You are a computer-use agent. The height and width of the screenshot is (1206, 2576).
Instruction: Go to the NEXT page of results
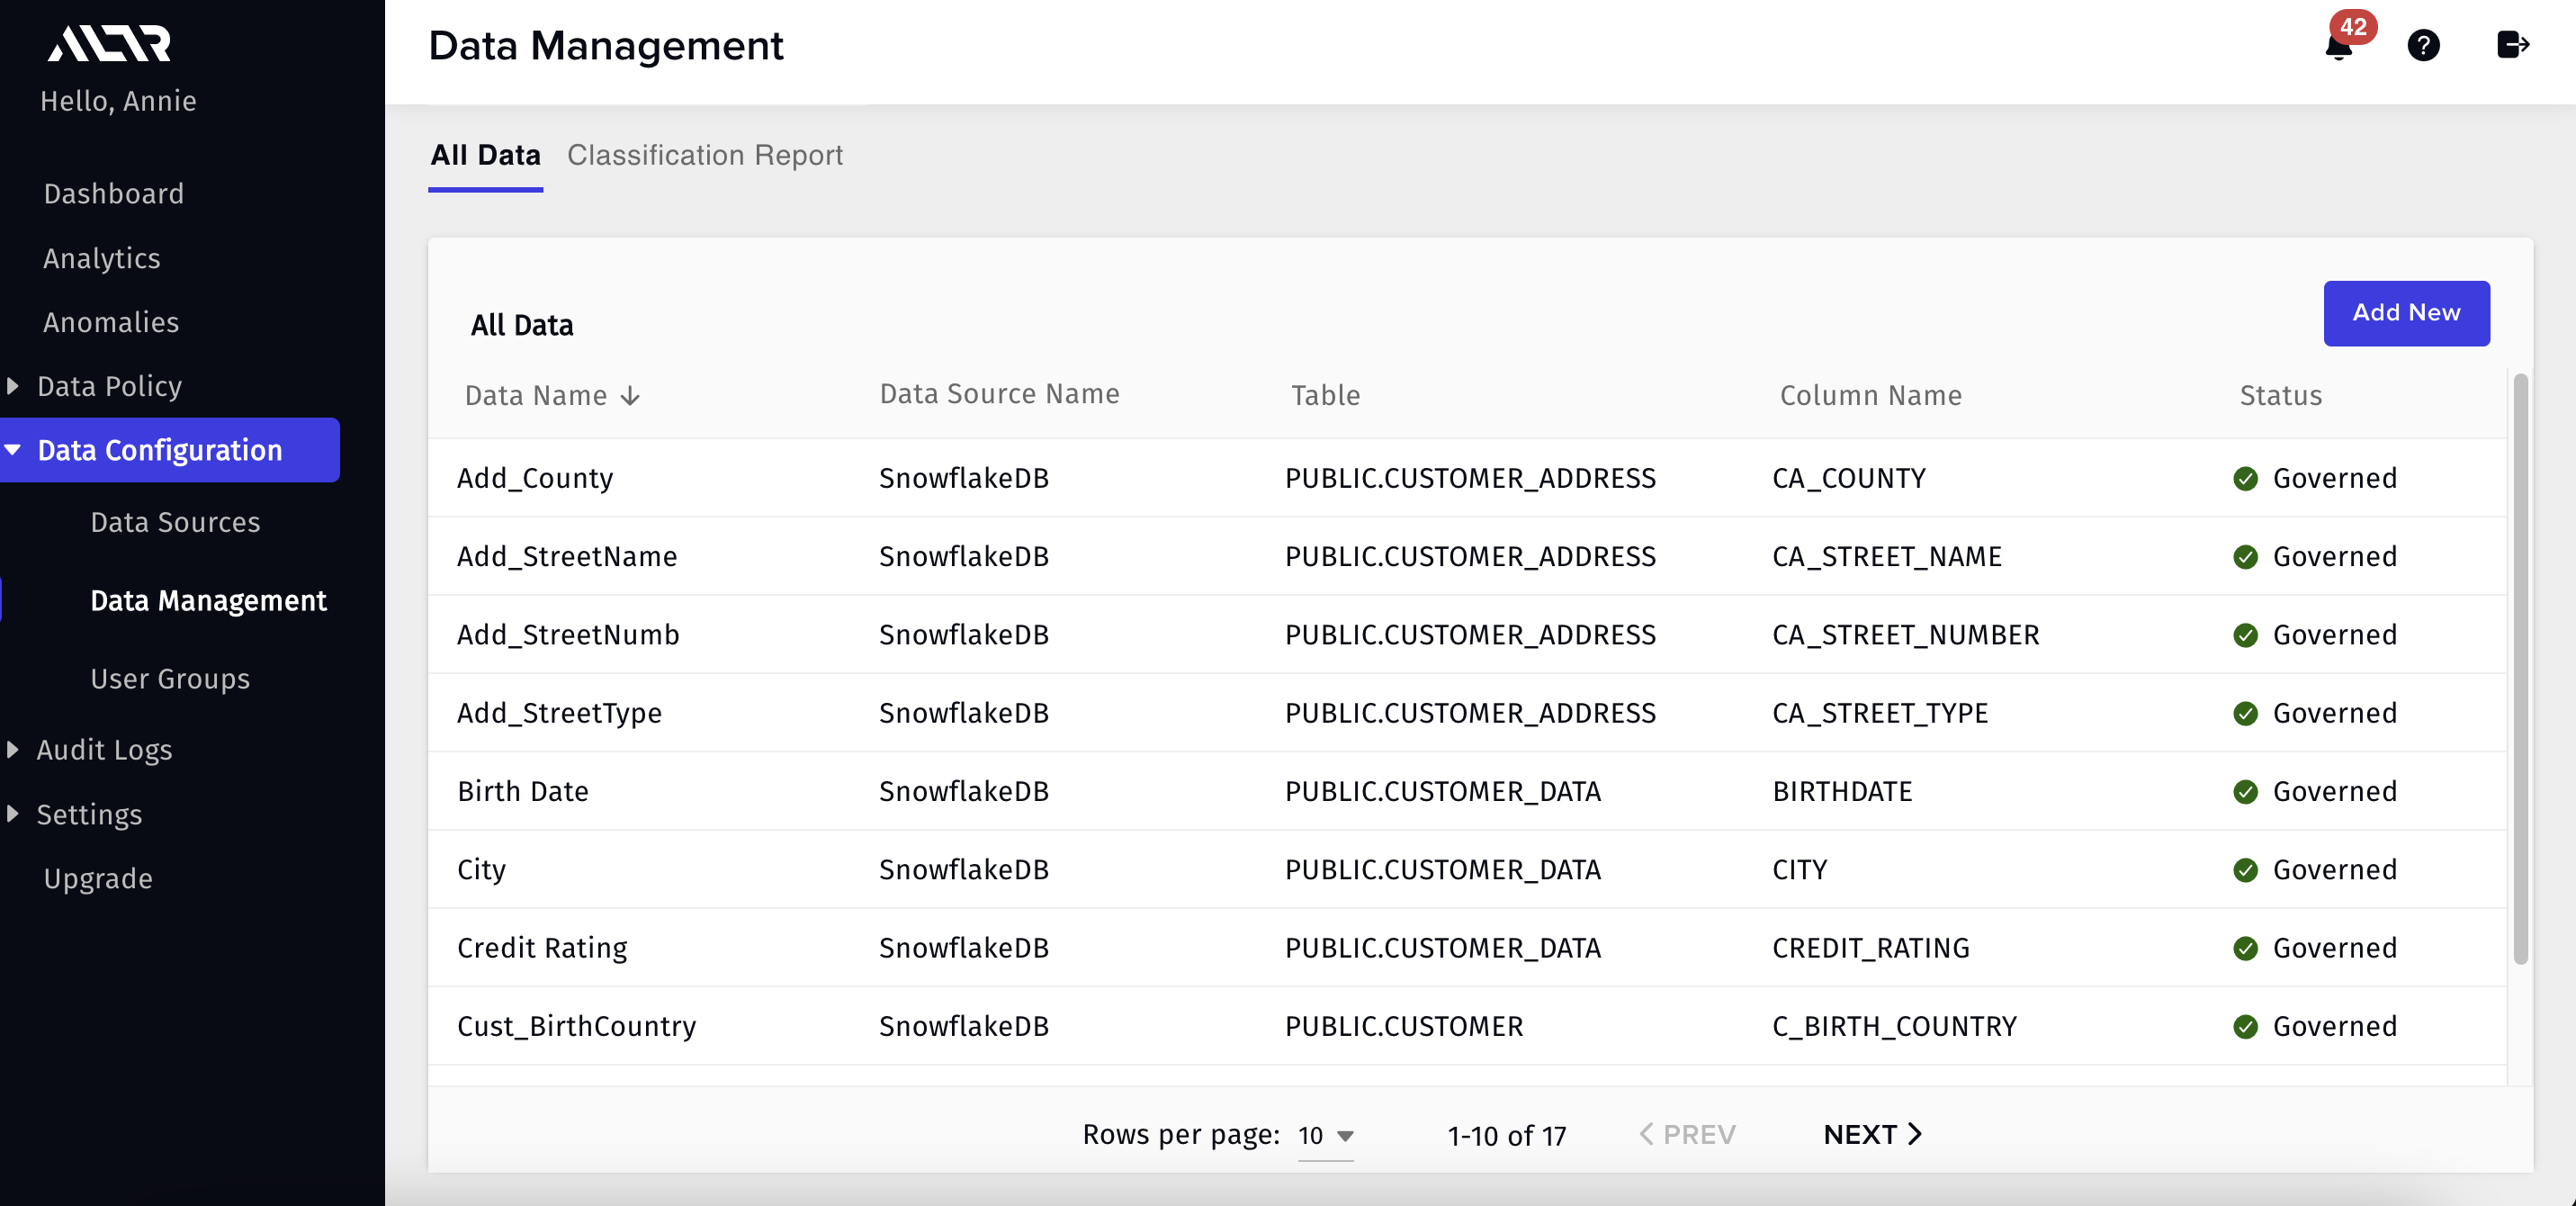click(x=1872, y=1135)
